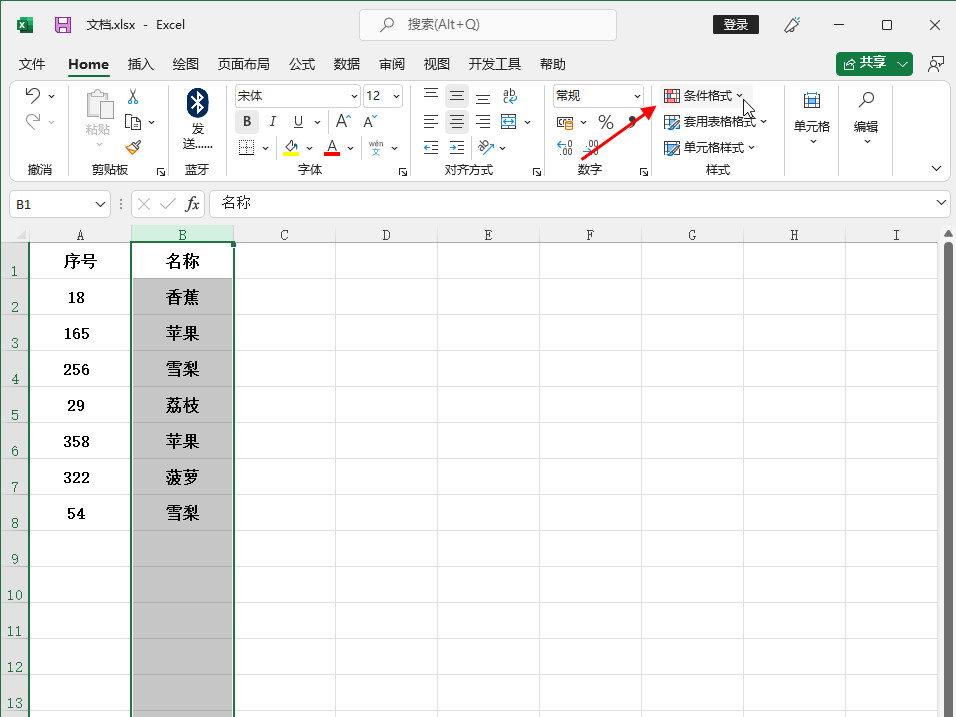Click the Cut scissors icon

(x=133, y=96)
